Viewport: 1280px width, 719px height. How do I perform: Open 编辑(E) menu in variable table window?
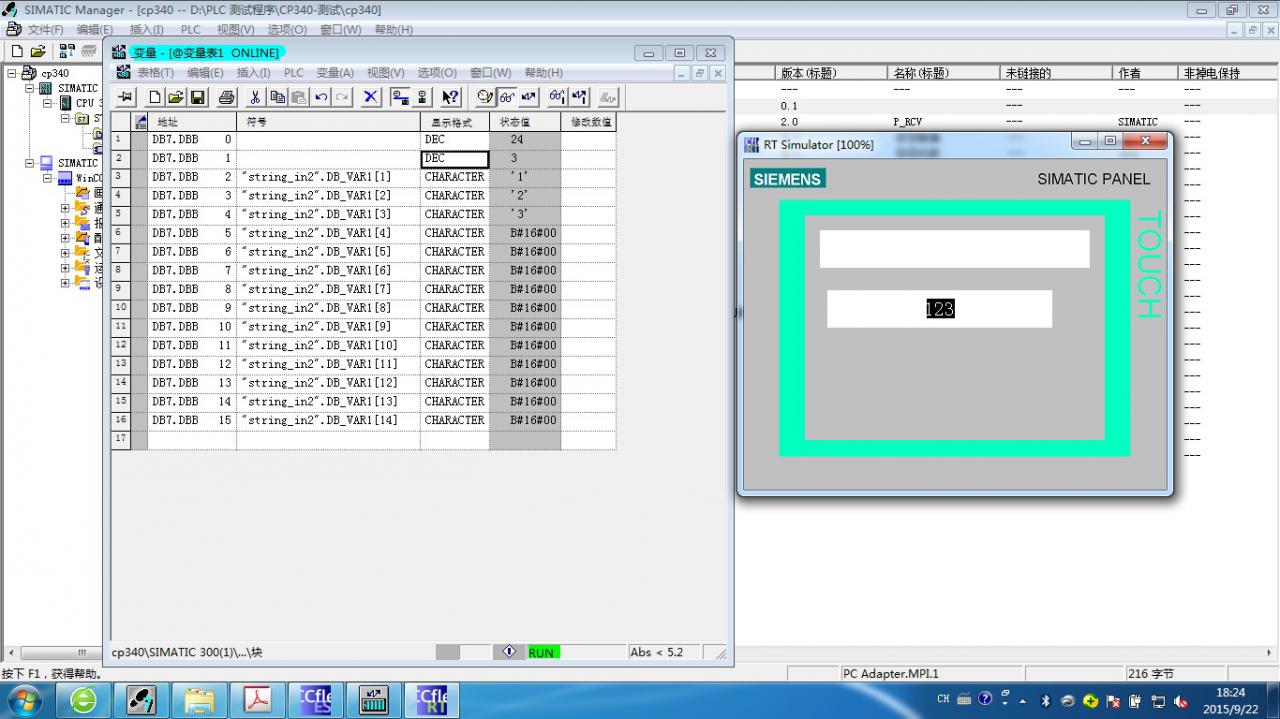click(205, 73)
